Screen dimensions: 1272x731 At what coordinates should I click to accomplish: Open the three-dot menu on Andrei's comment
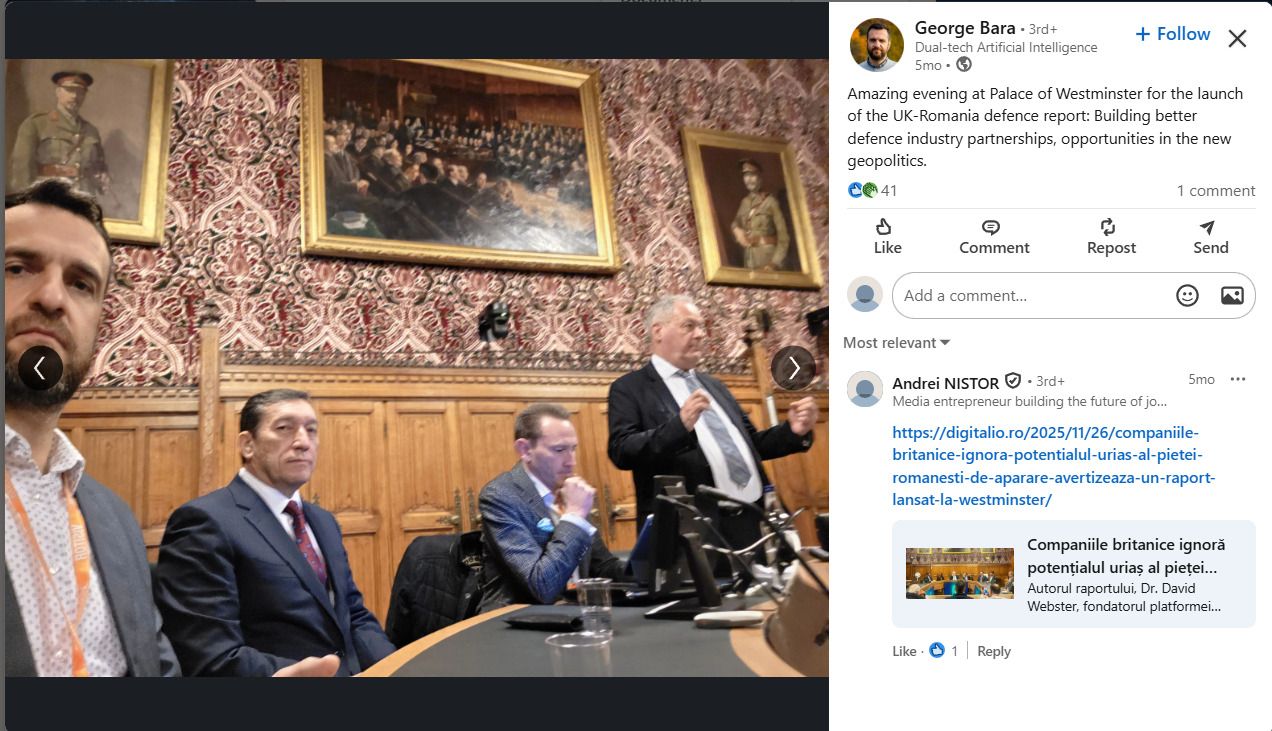coord(1238,379)
